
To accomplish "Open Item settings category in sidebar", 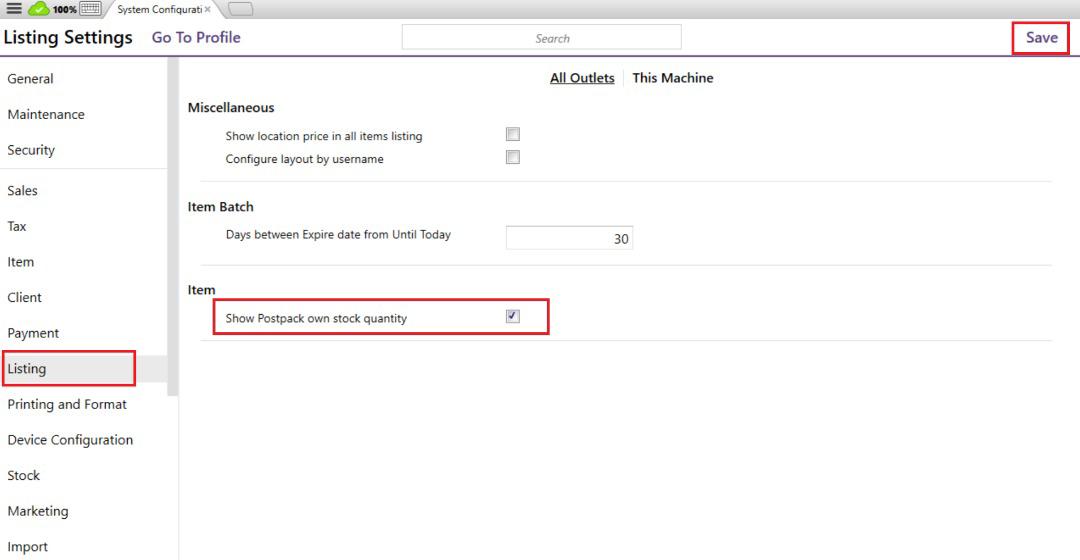I will coord(21,262).
